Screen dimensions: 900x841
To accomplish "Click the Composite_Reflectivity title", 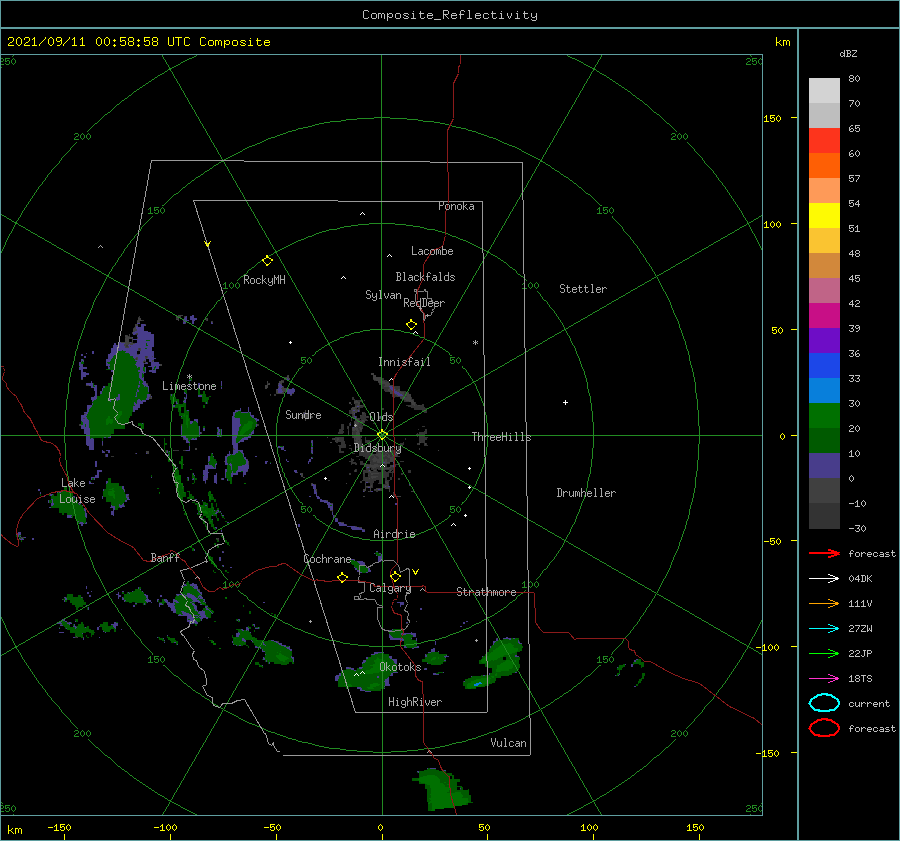I will 449,15.
